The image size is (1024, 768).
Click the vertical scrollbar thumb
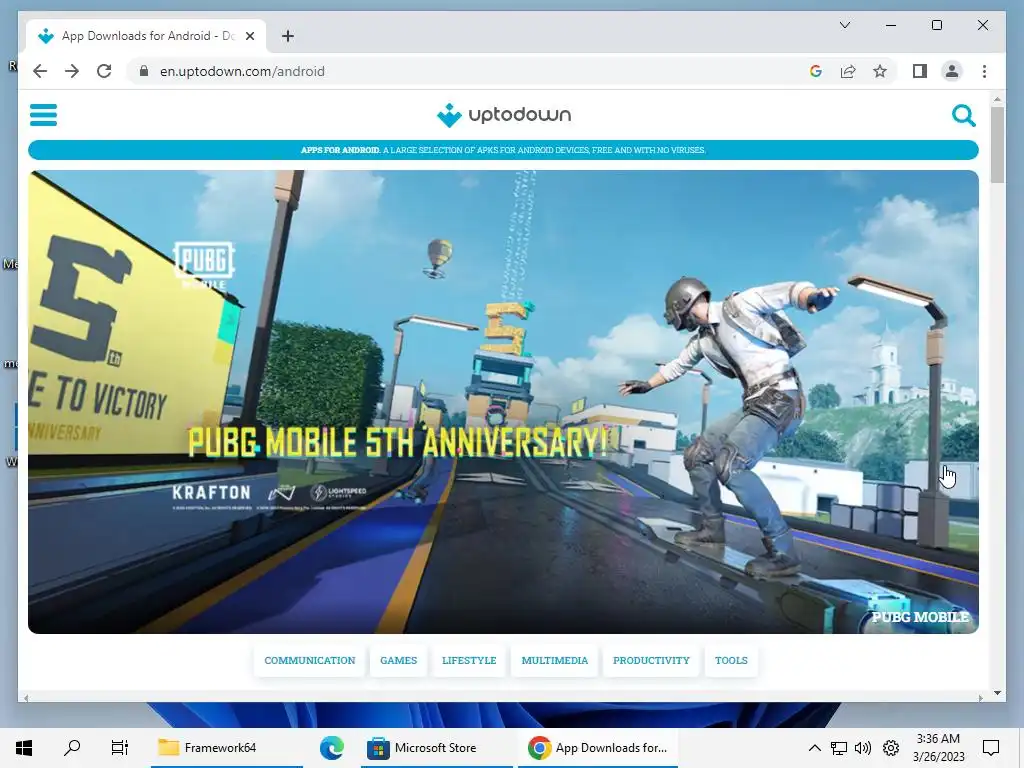(x=997, y=144)
